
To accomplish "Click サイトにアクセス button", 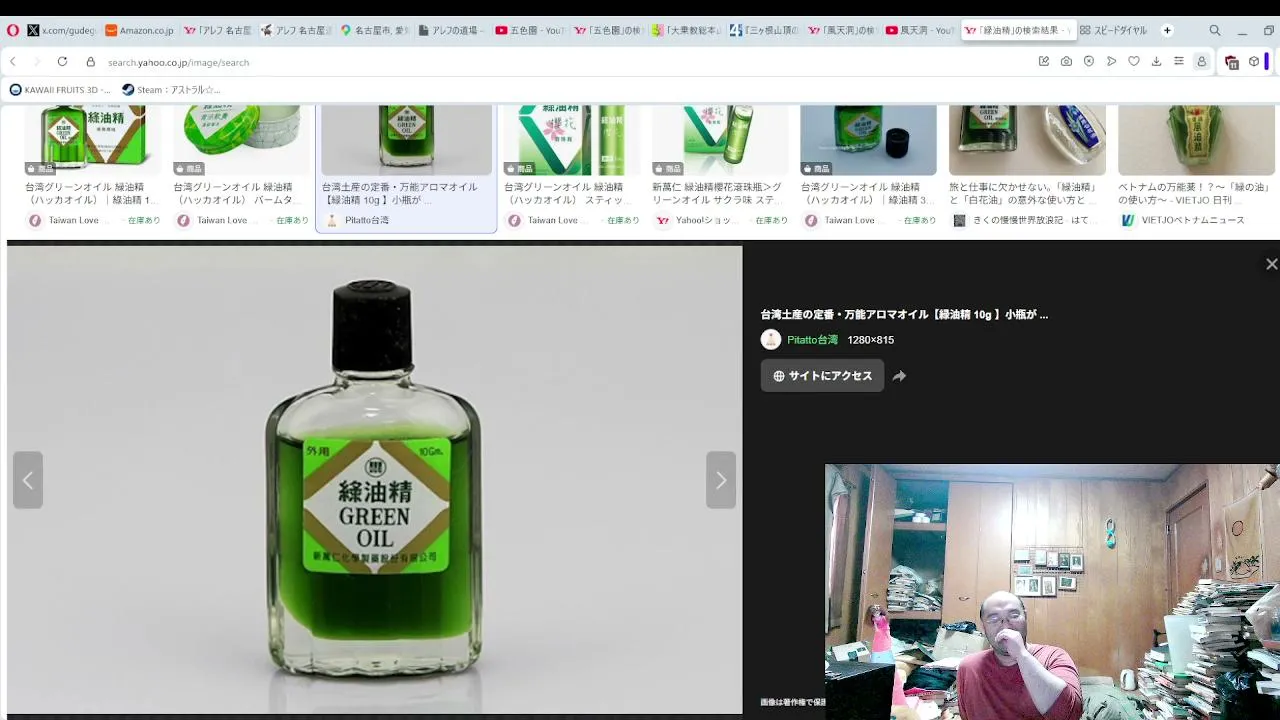I will 822,376.
